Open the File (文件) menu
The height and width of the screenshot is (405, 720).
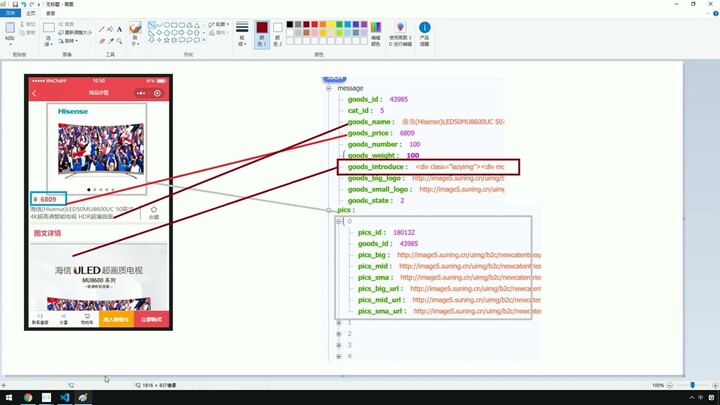pos(10,13)
